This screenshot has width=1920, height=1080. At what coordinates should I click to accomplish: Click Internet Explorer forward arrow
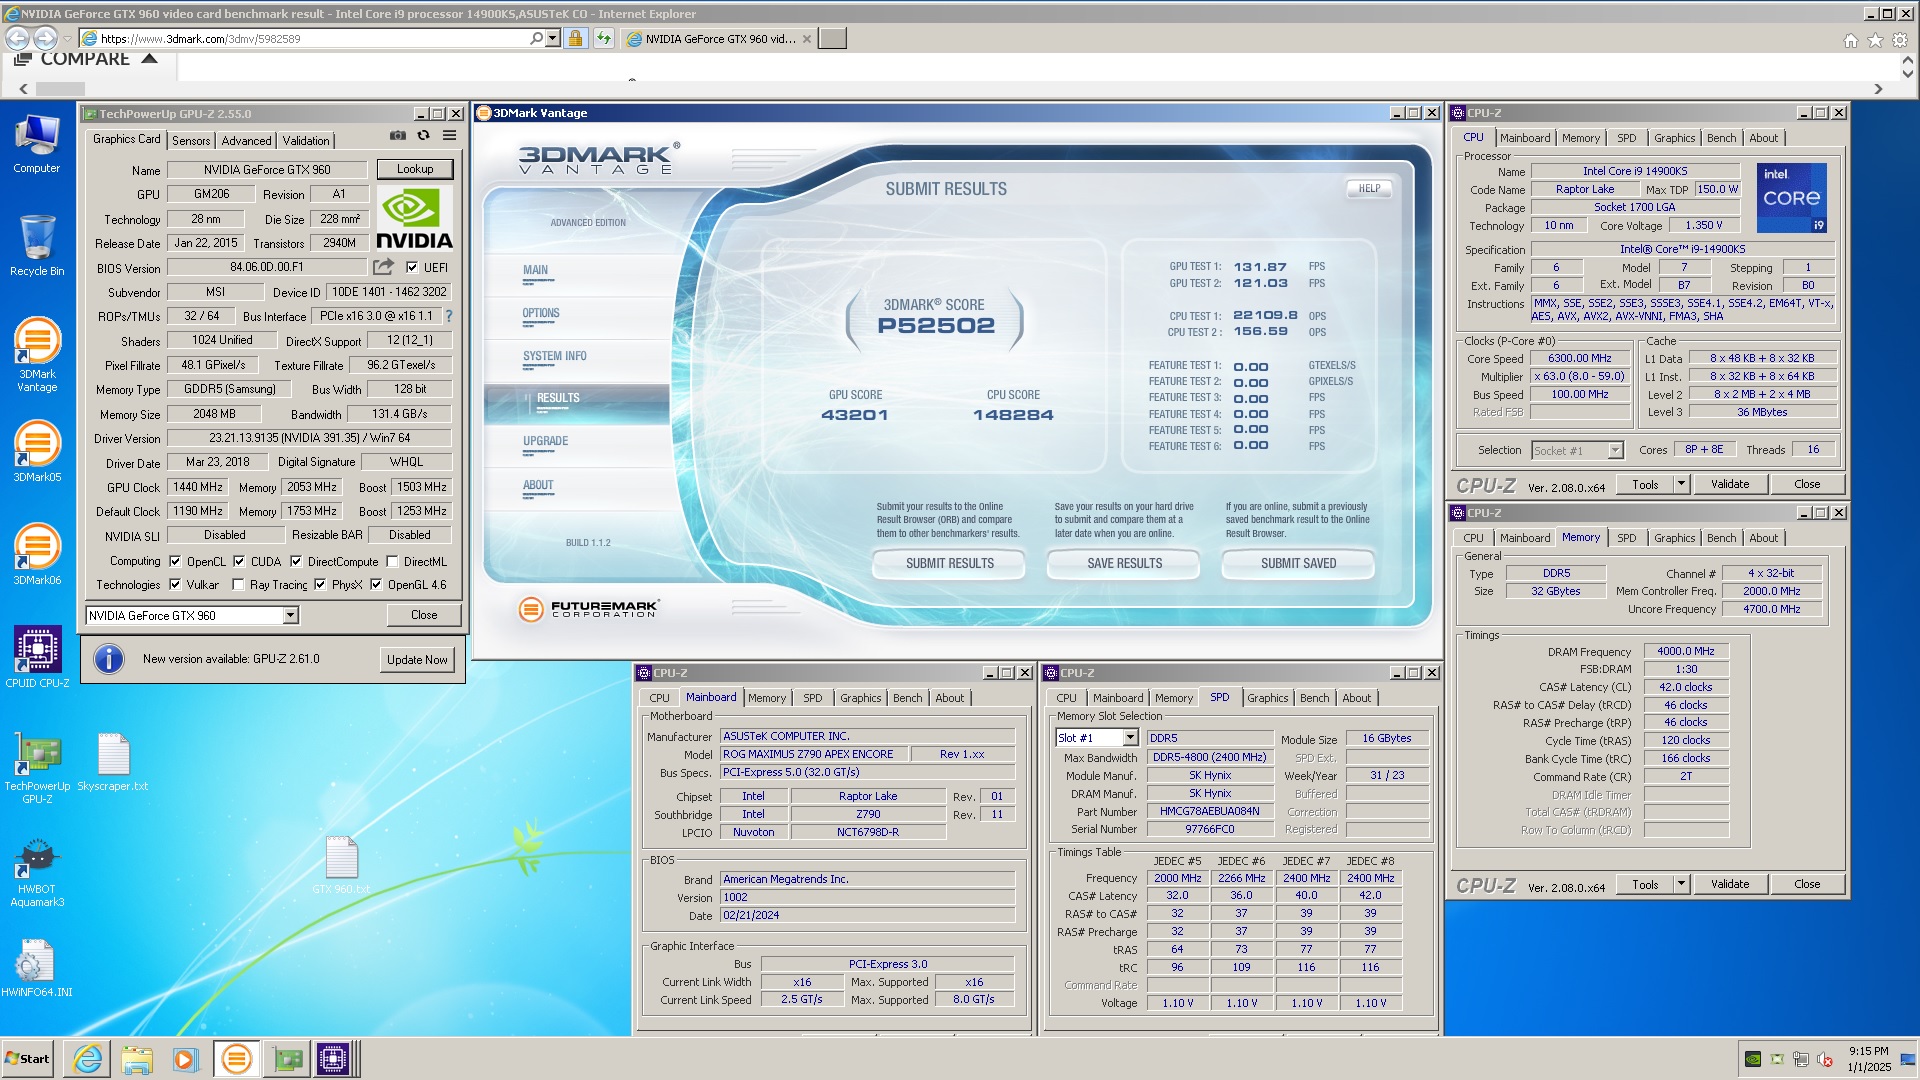tap(46, 38)
